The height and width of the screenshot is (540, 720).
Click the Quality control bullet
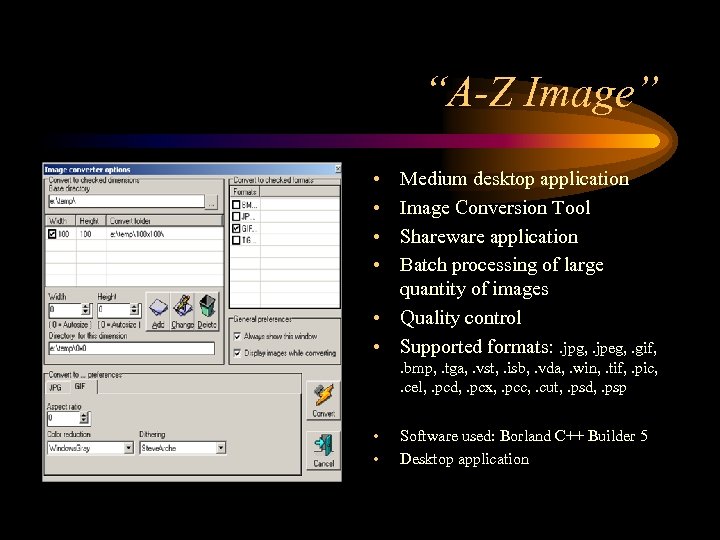460,318
